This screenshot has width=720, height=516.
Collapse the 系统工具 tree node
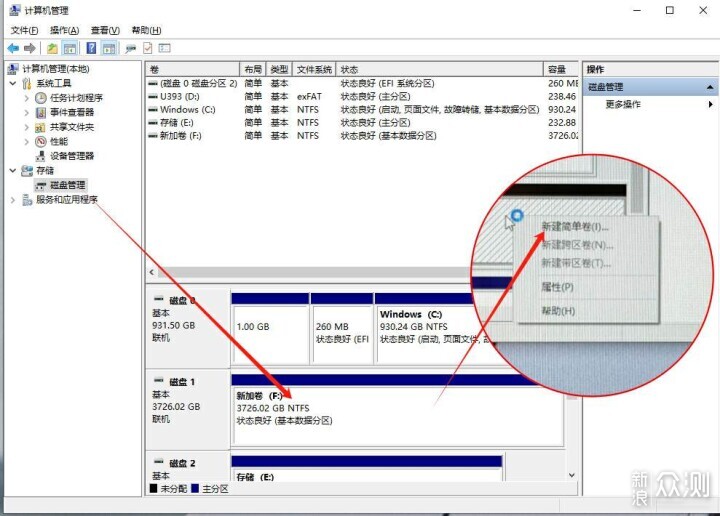coord(13,83)
